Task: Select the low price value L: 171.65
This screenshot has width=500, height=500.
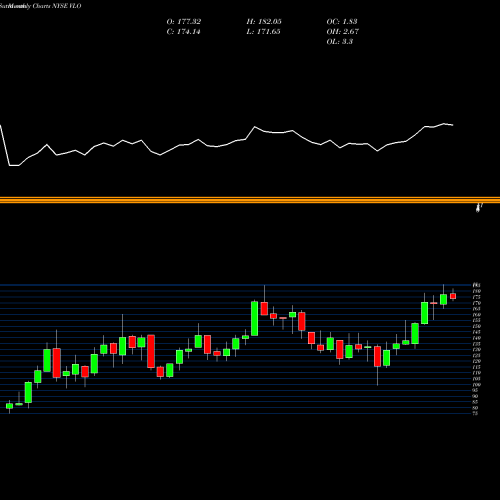Action: tap(263, 32)
